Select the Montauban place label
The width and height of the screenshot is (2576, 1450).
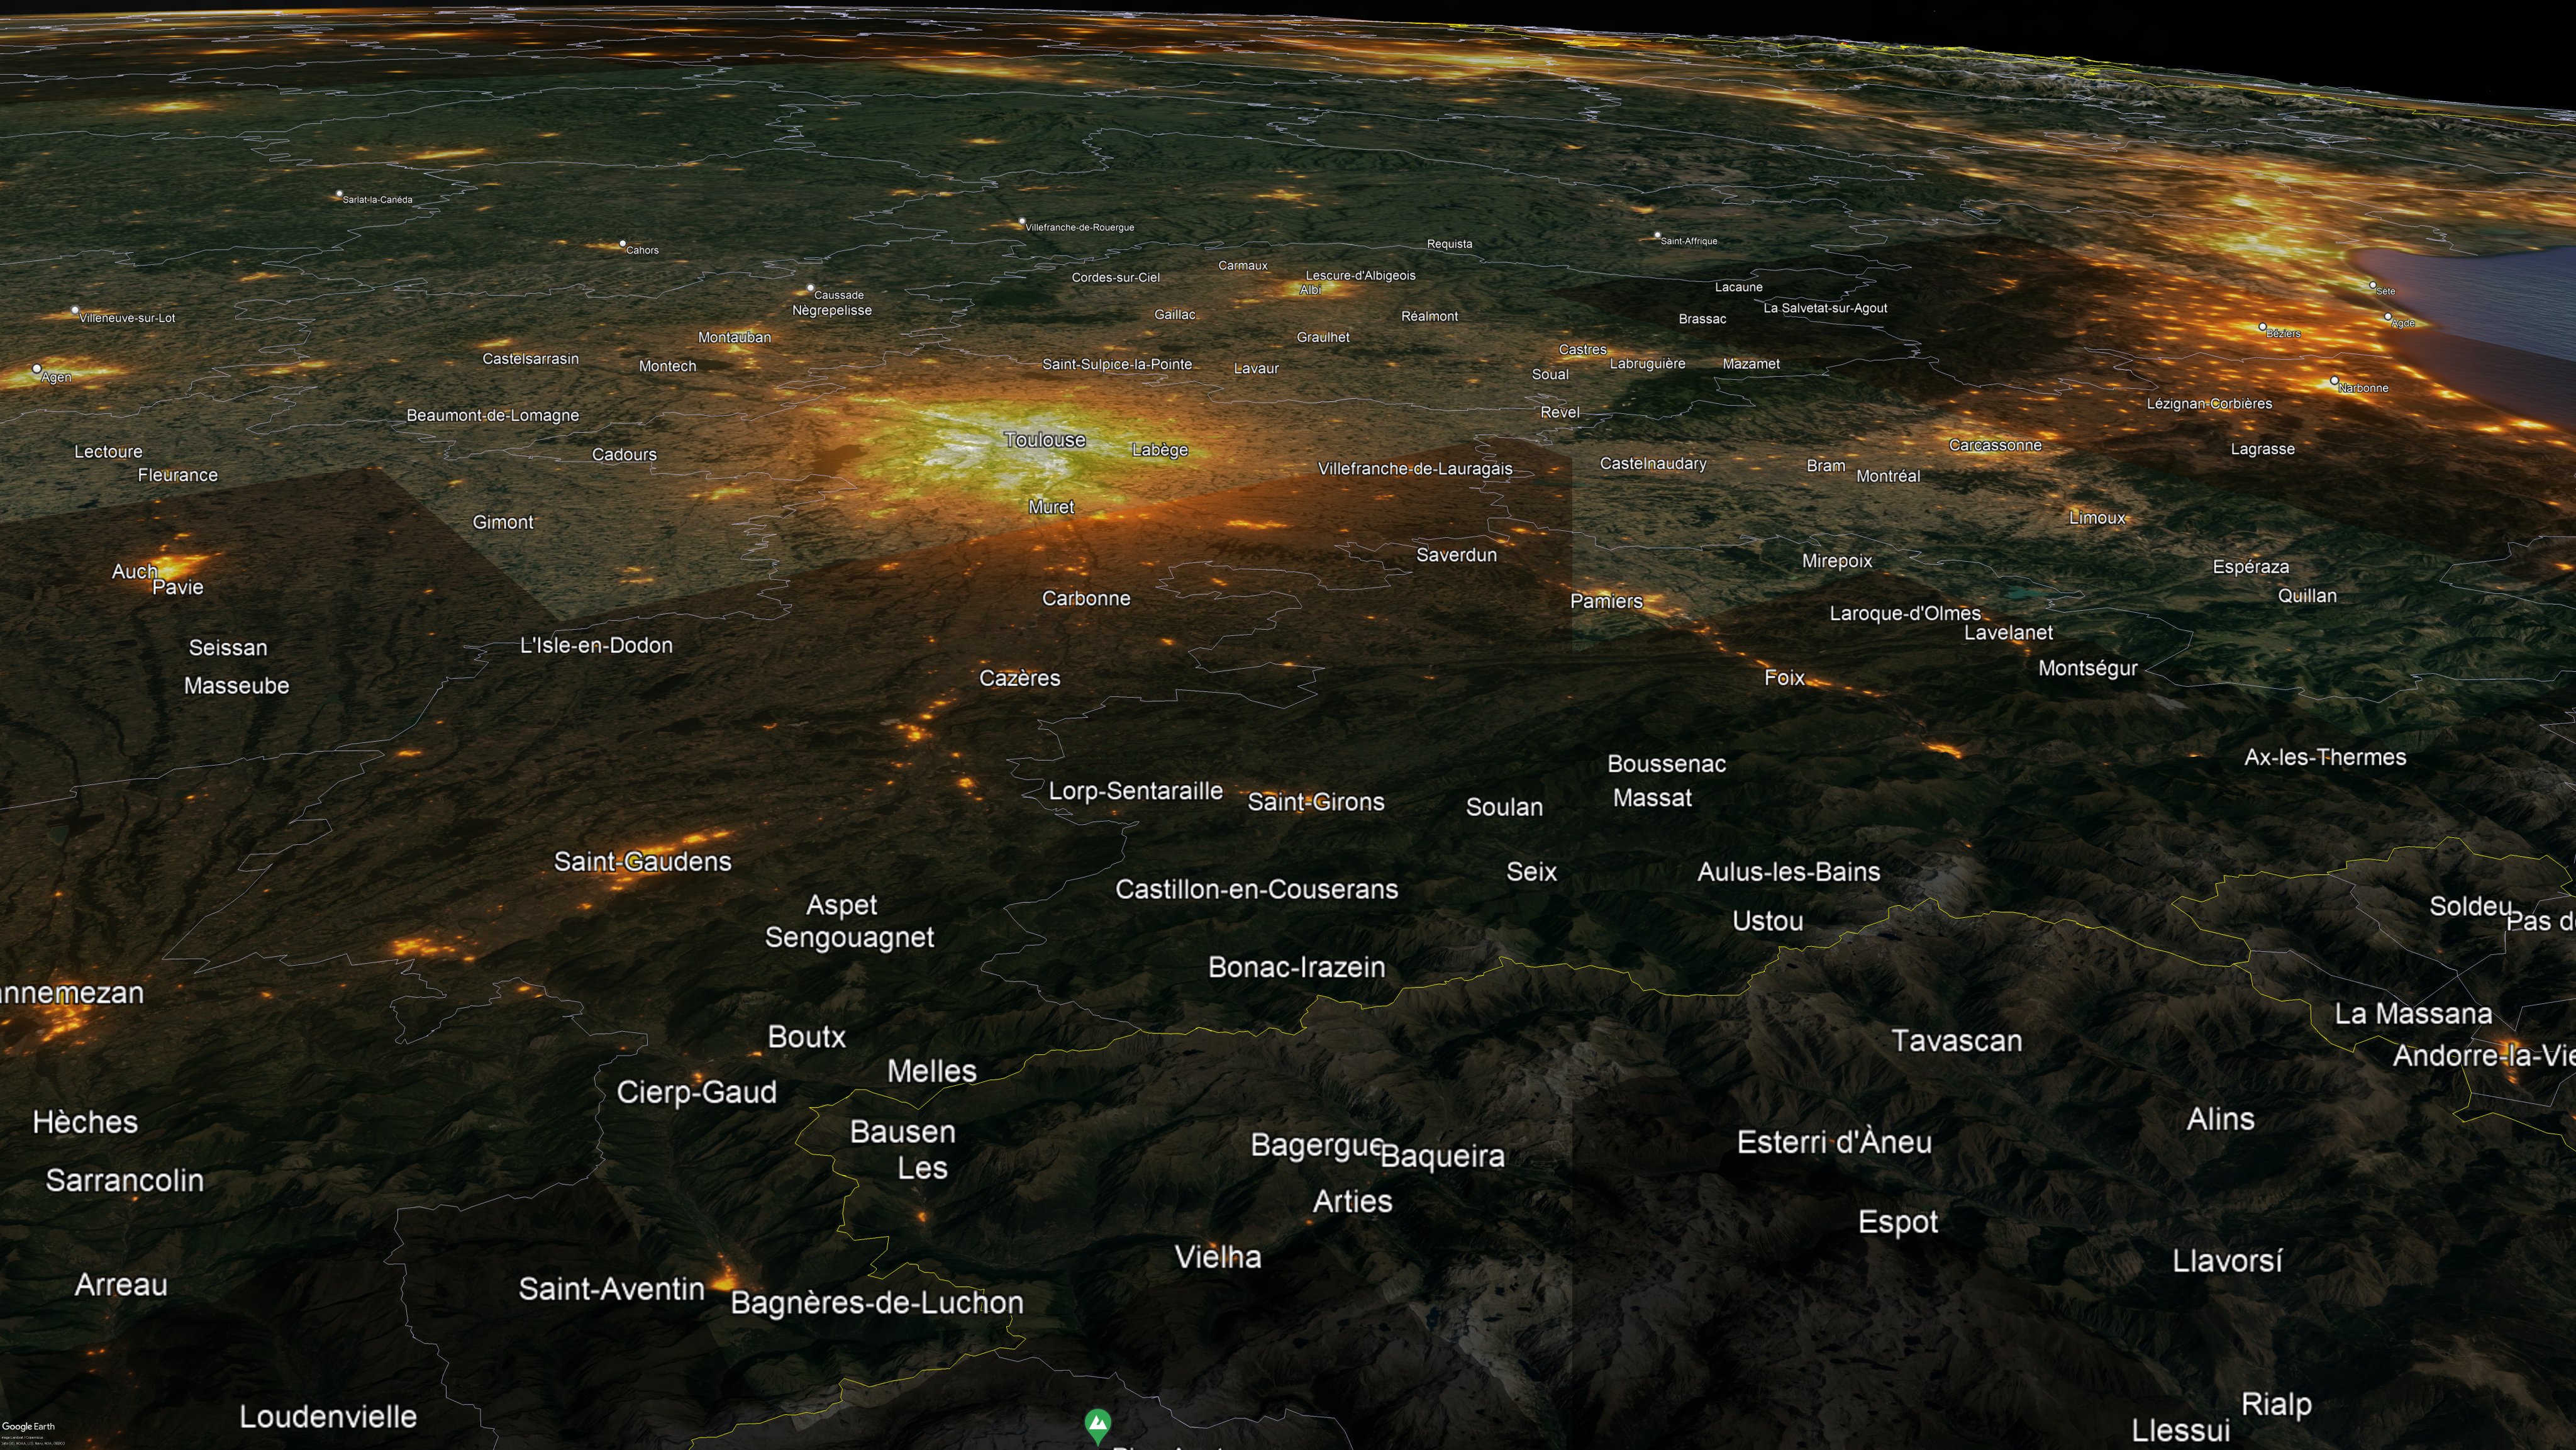pos(734,337)
